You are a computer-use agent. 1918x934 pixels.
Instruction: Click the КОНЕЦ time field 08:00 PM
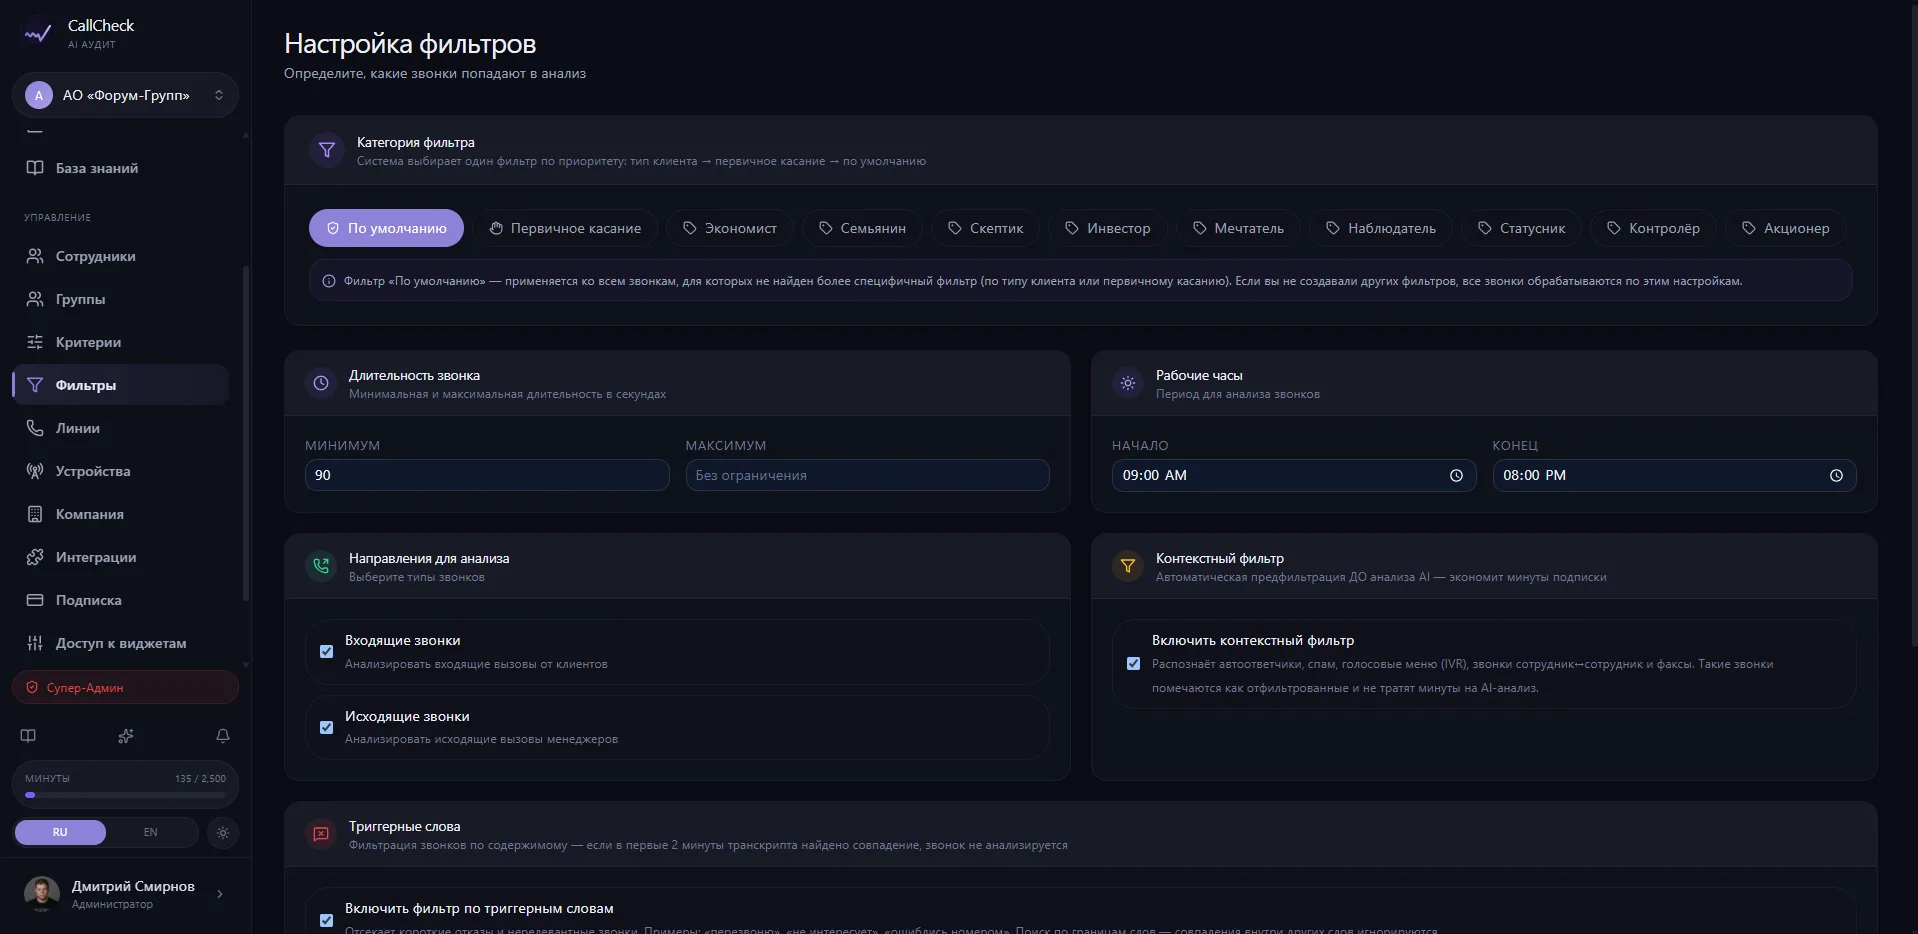pyautogui.click(x=1674, y=475)
